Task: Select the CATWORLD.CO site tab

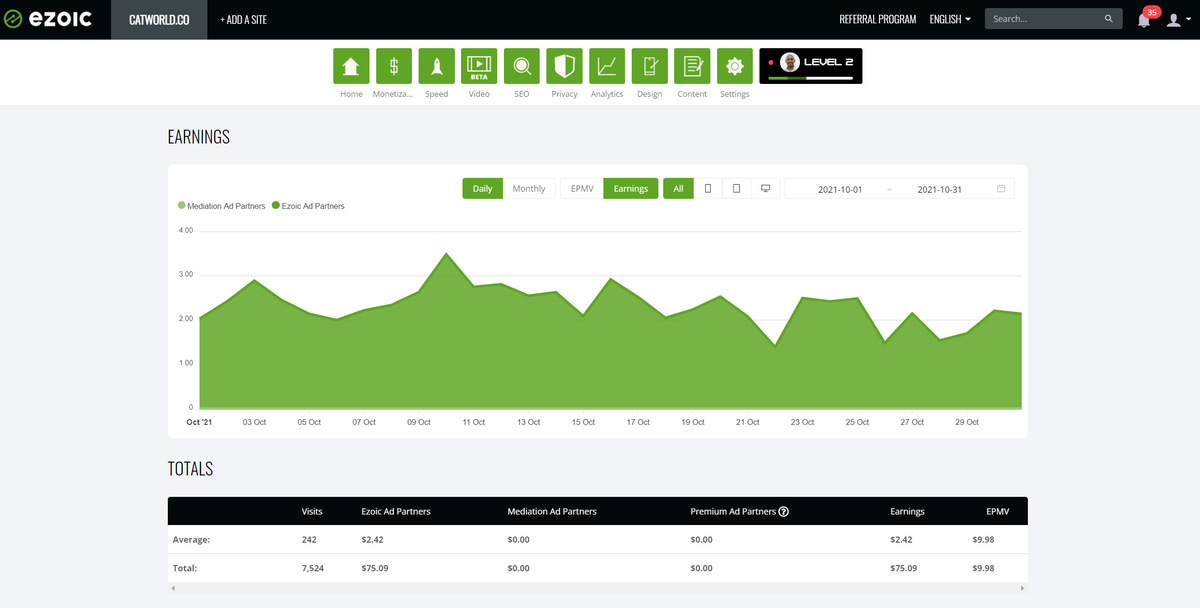Action: pyautogui.click(x=159, y=19)
